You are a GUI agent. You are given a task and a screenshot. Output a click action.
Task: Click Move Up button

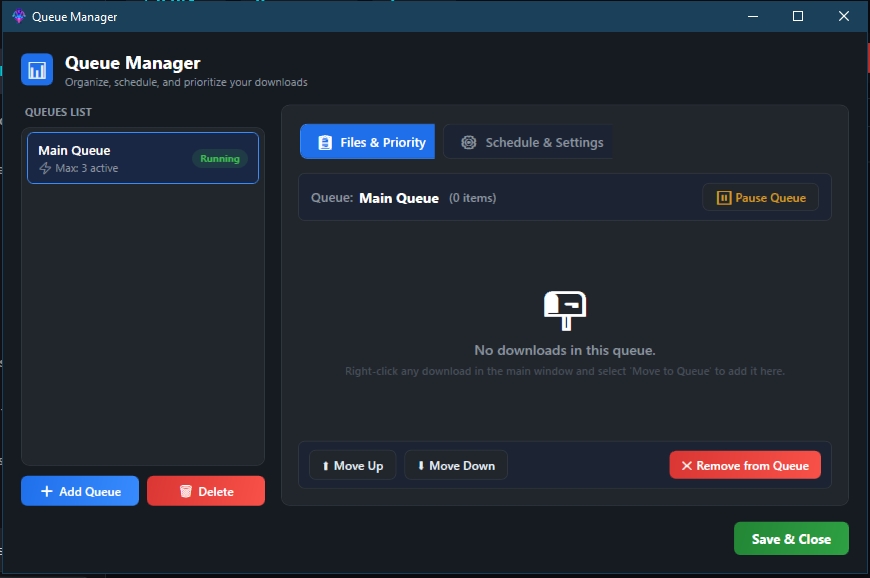tap(352, 465)
